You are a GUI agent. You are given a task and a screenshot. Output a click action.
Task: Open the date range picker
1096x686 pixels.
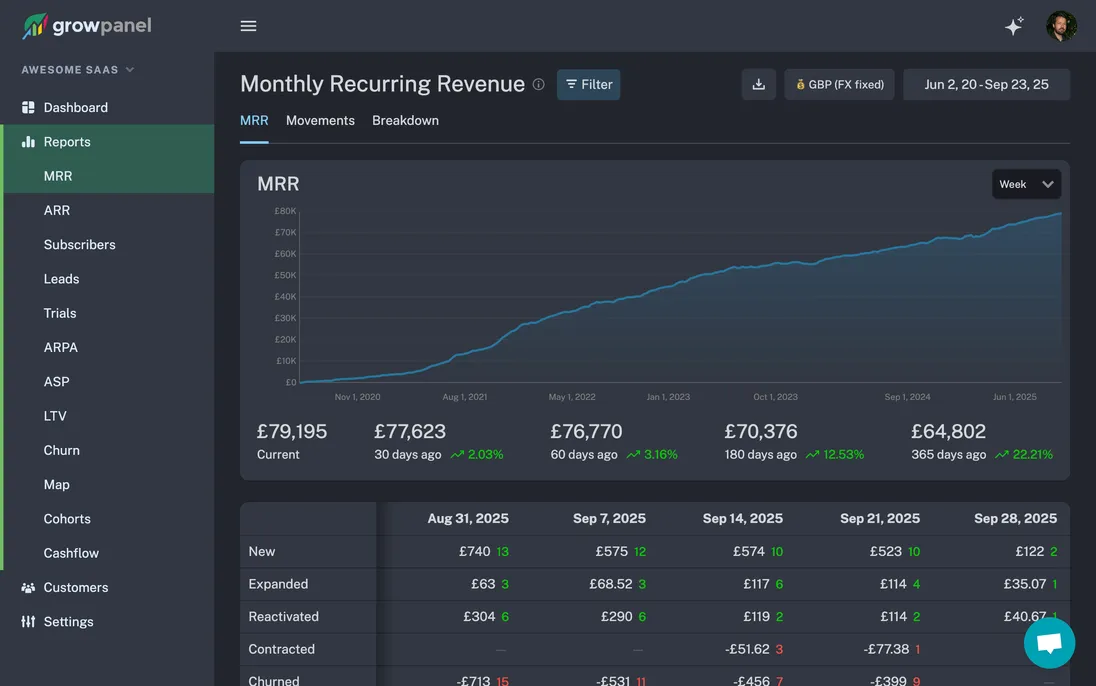coord(986,85)
